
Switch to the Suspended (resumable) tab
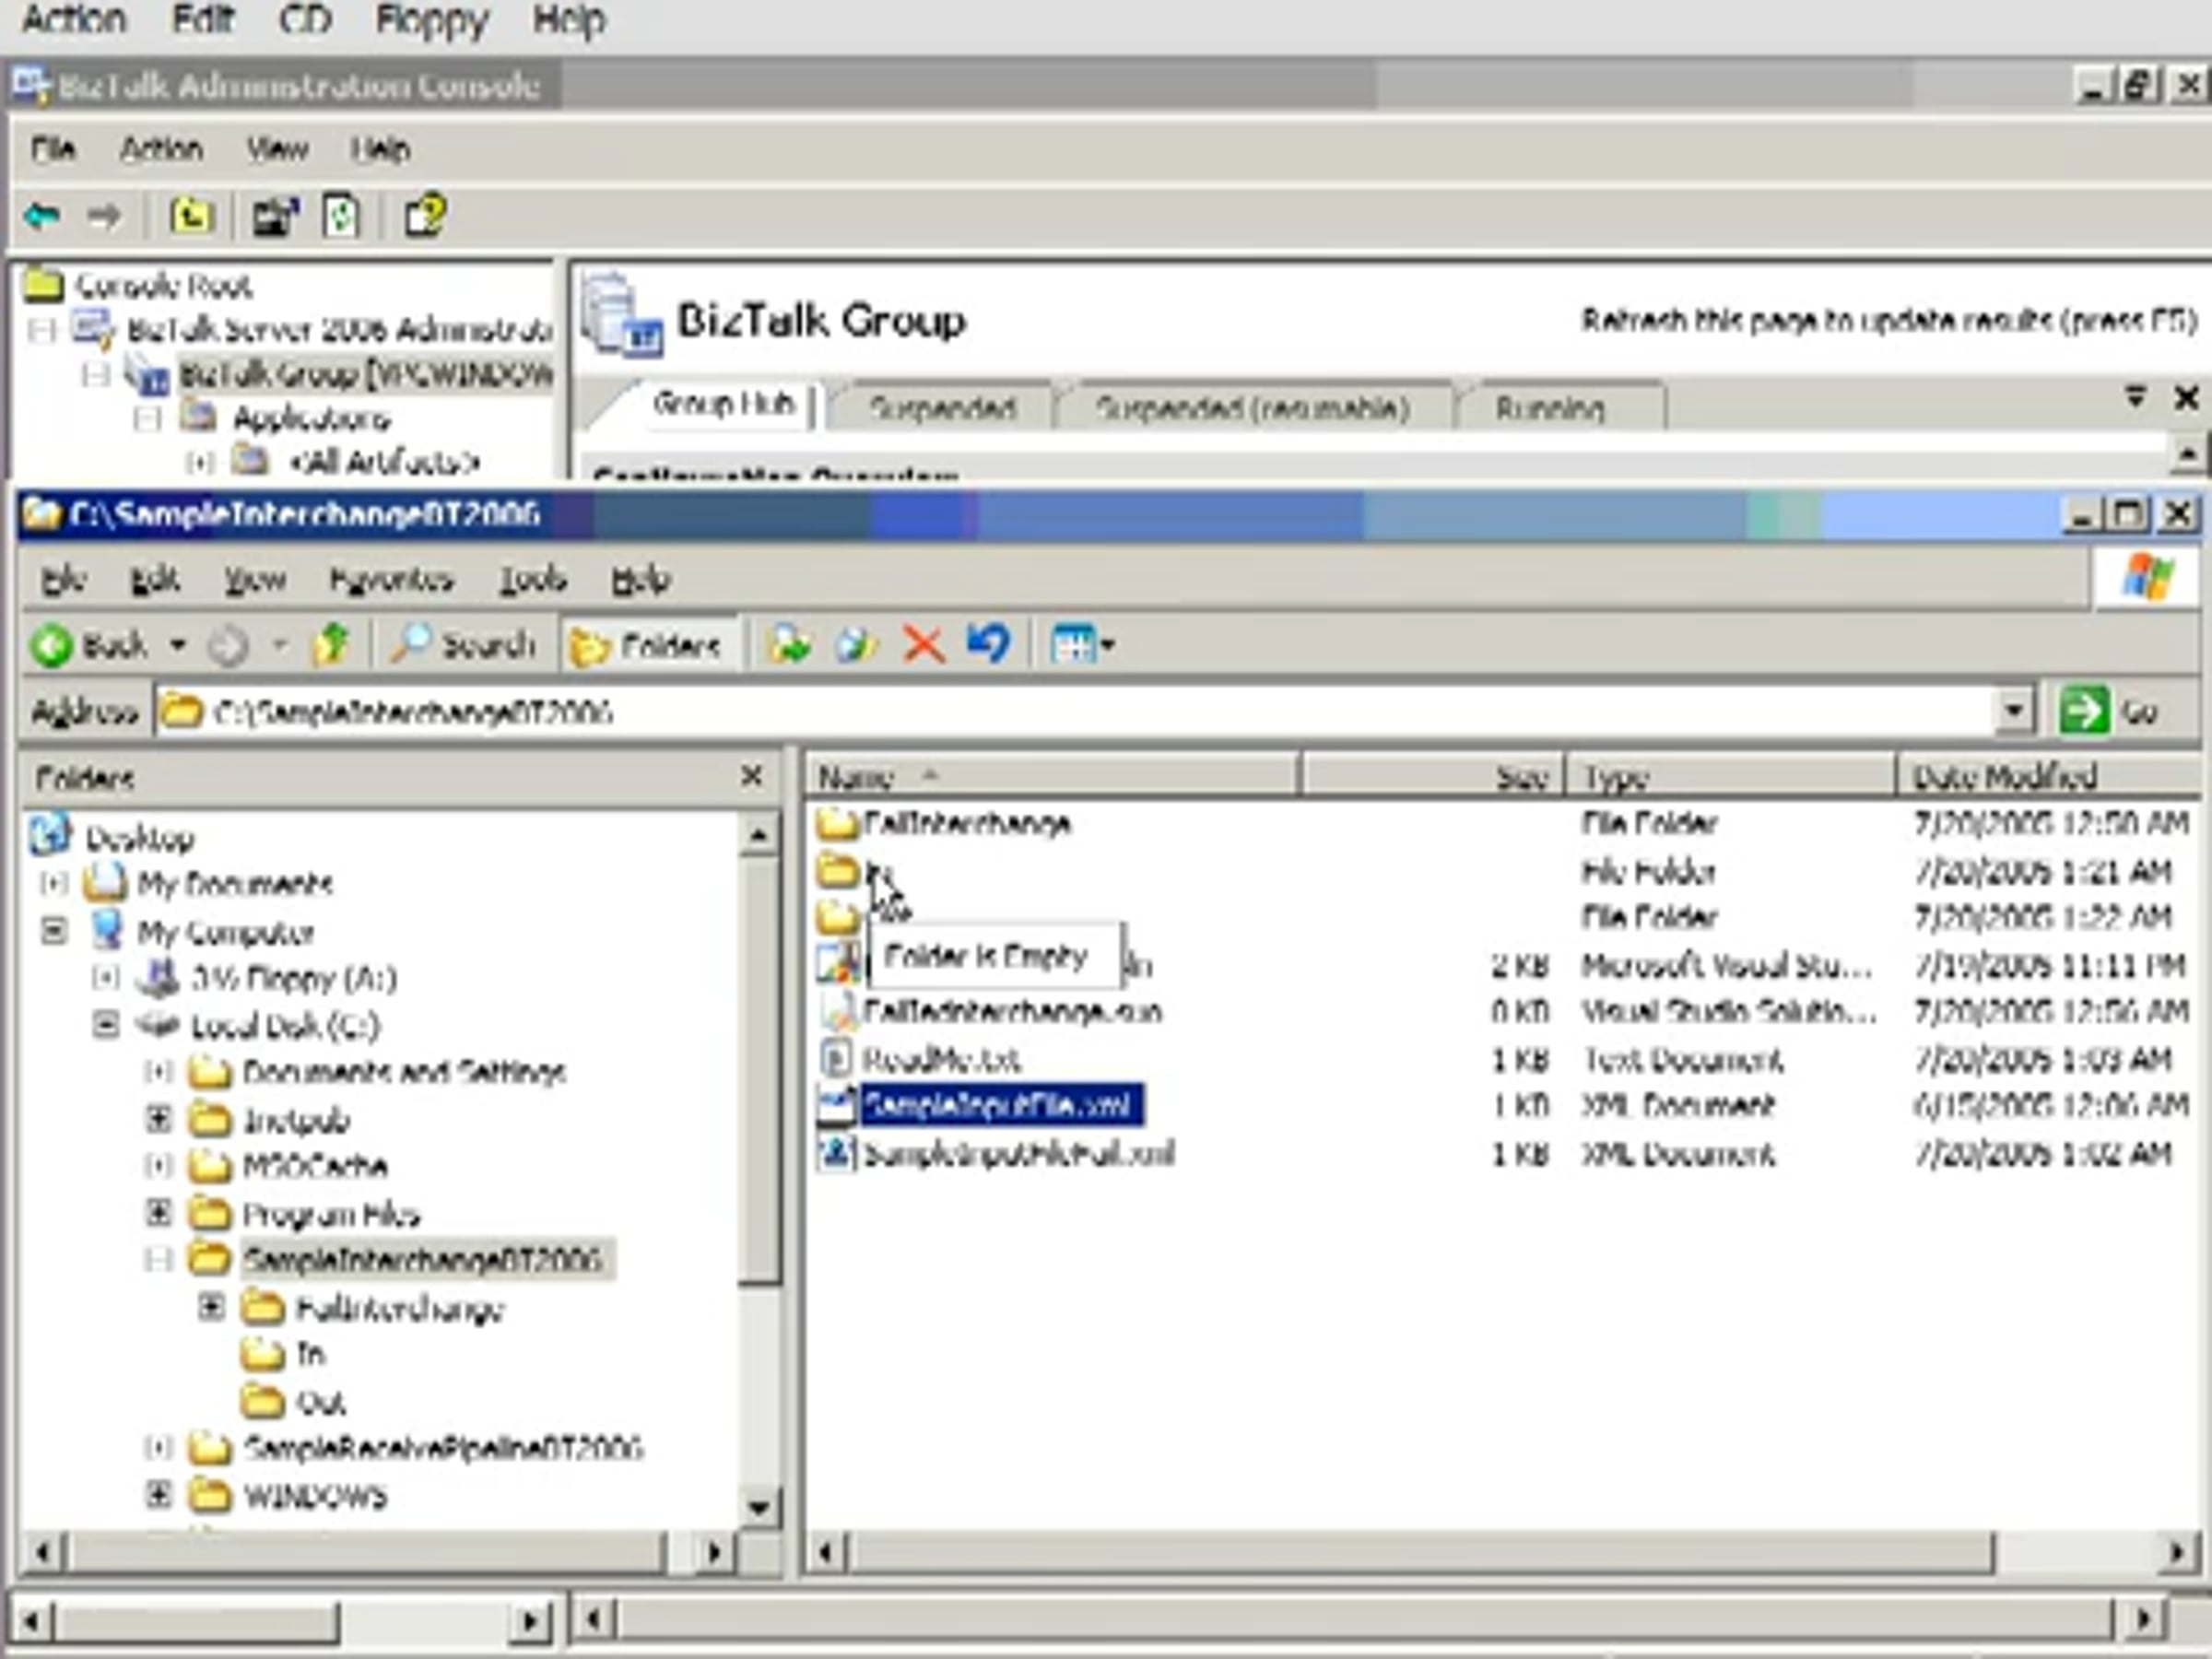point(1252,408)
